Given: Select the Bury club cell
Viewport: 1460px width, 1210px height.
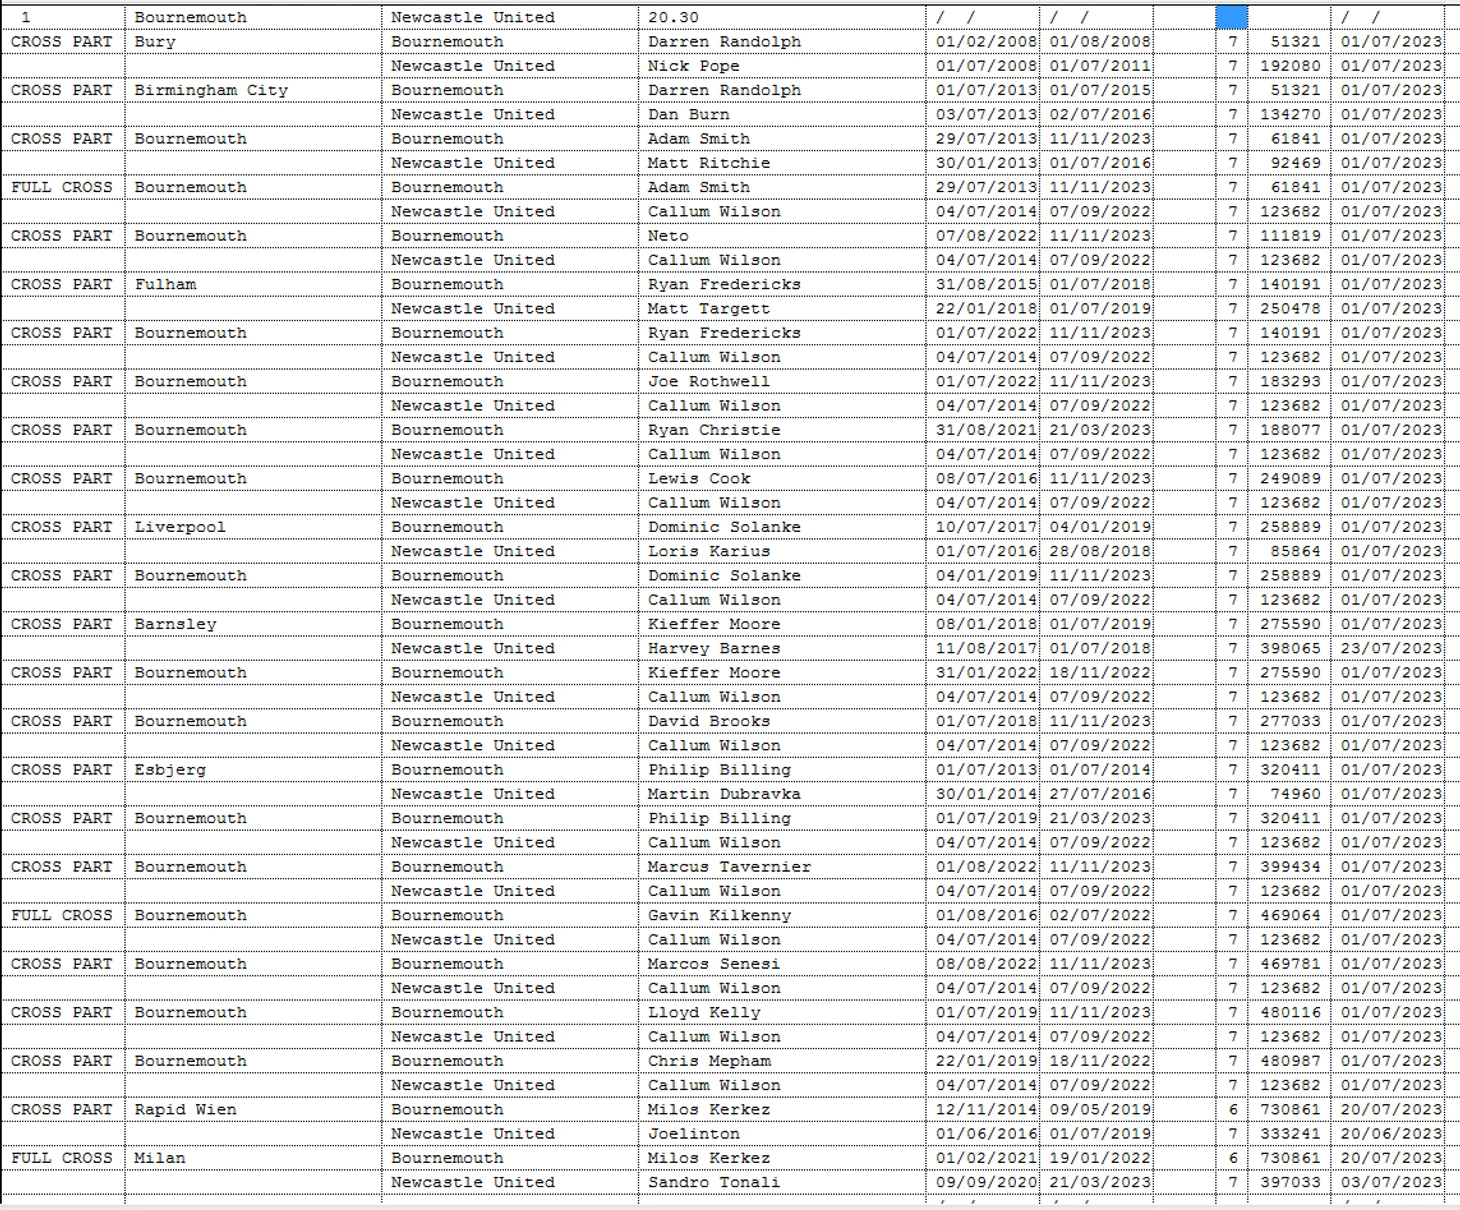Looking at the screenshot, I should (x=253, y=42).
